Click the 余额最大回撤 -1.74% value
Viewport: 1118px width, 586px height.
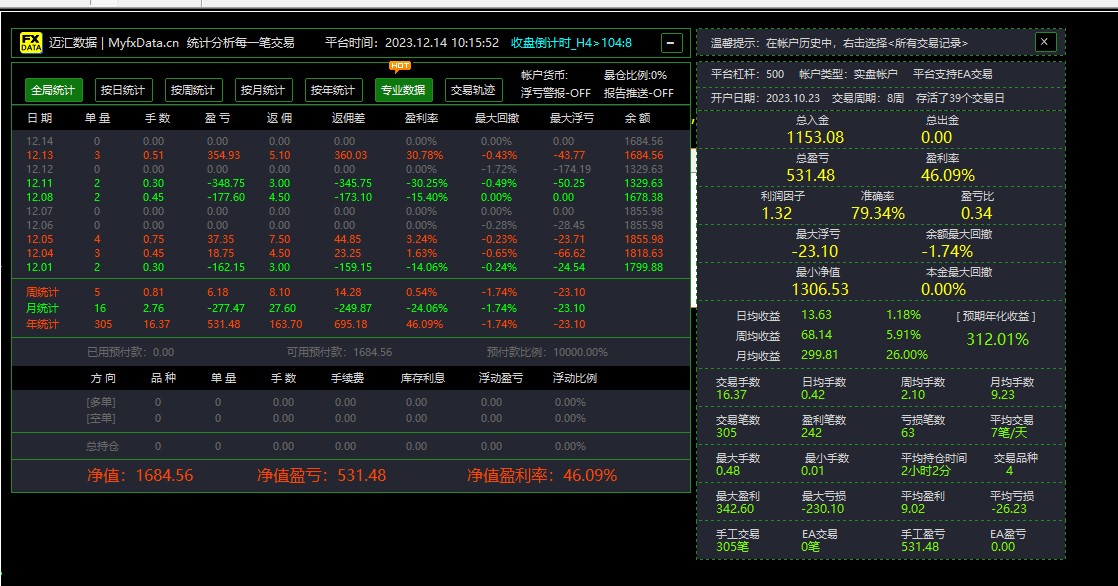pos(947,252)
